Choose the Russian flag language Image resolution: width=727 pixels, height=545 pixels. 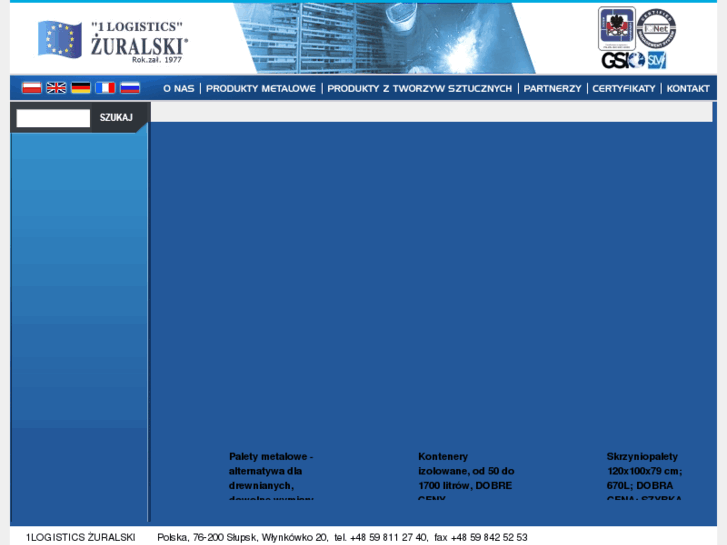pyautogui.click(x=130, y=88)
